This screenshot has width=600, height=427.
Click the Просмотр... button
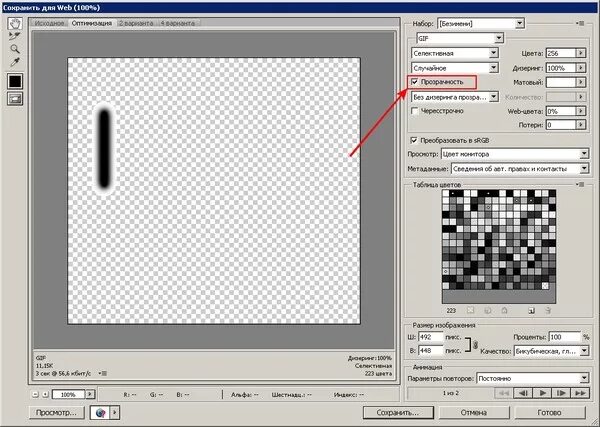[59, 412]
